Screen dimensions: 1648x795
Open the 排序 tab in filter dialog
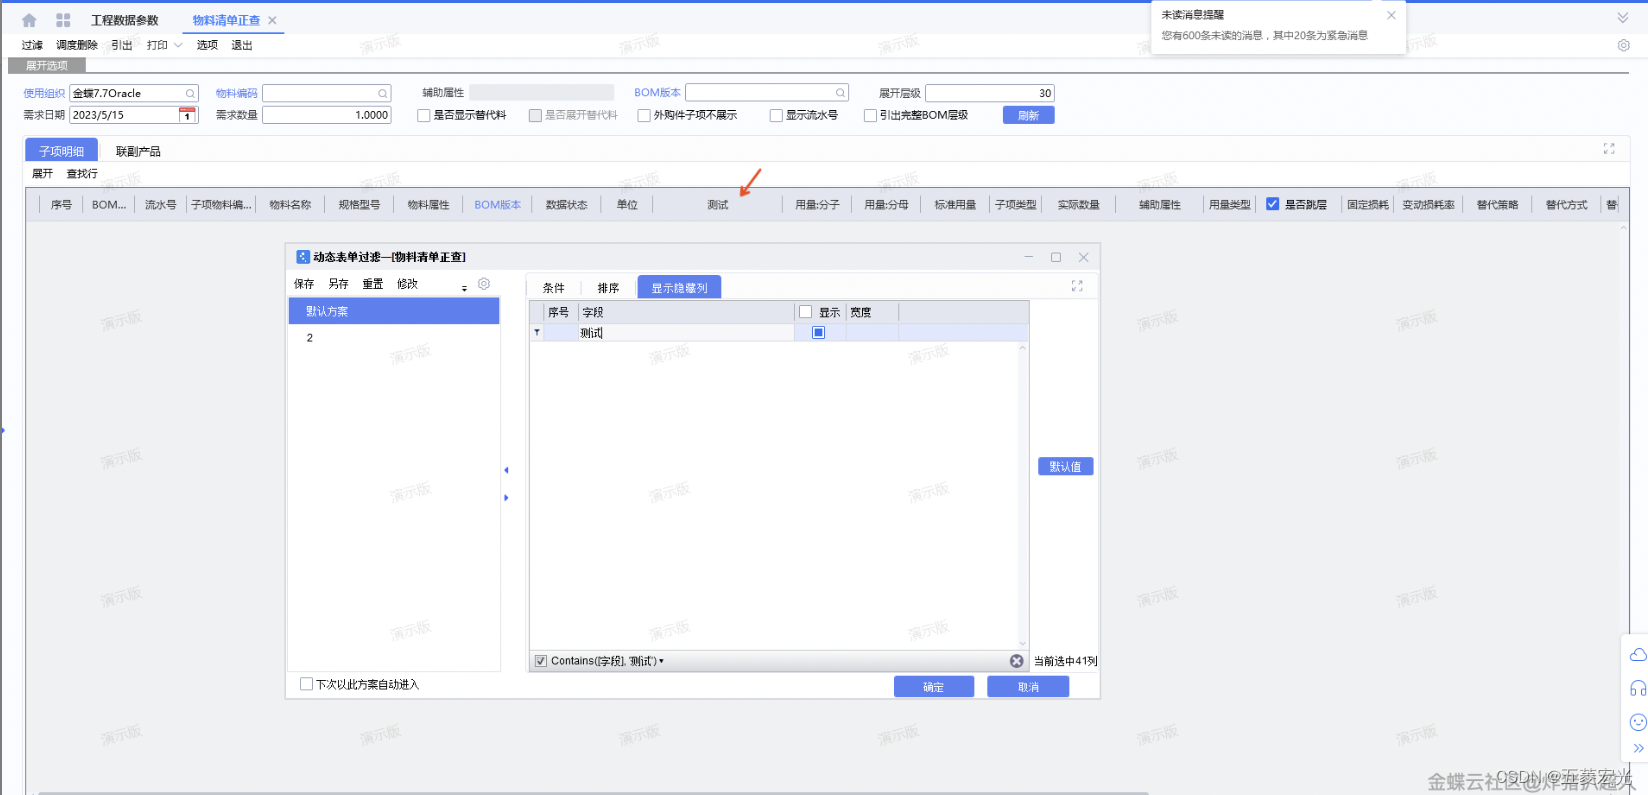pyautogui.click(x=608, y=288)
